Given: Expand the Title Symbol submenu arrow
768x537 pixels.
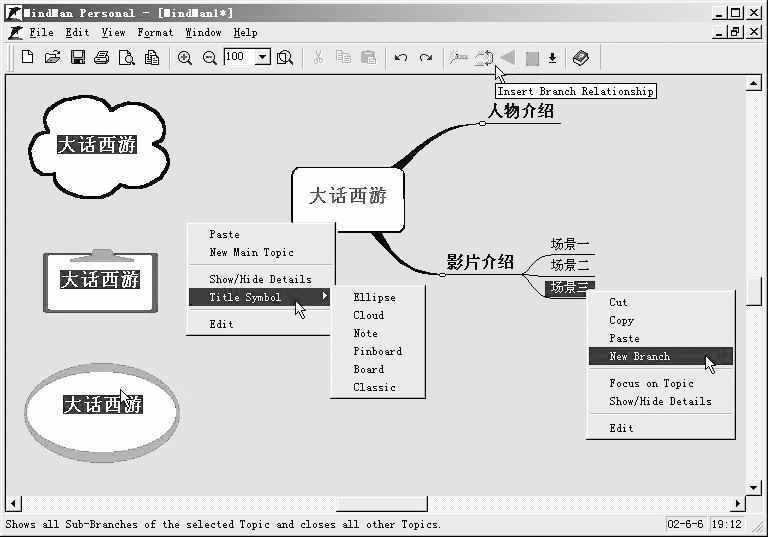Looking at the screenshot, I should click(324, 296).
